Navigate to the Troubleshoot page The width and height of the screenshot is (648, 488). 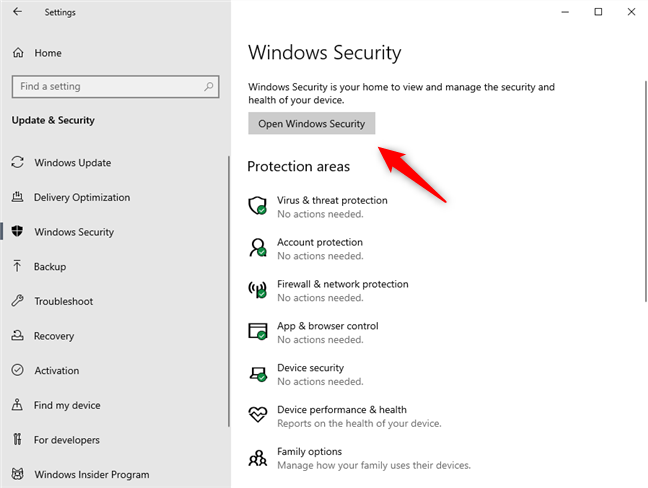[63, 302]
